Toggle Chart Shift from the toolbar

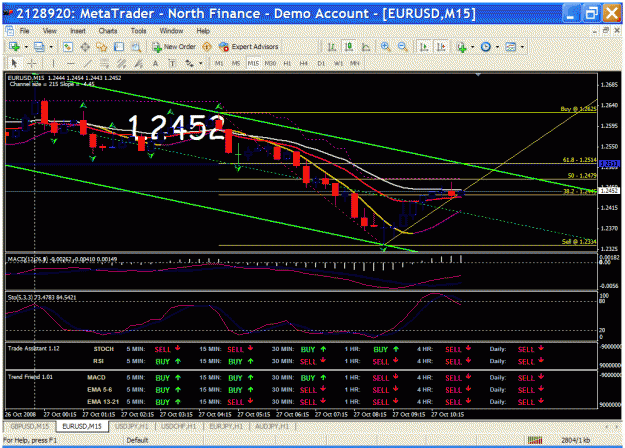441,47
